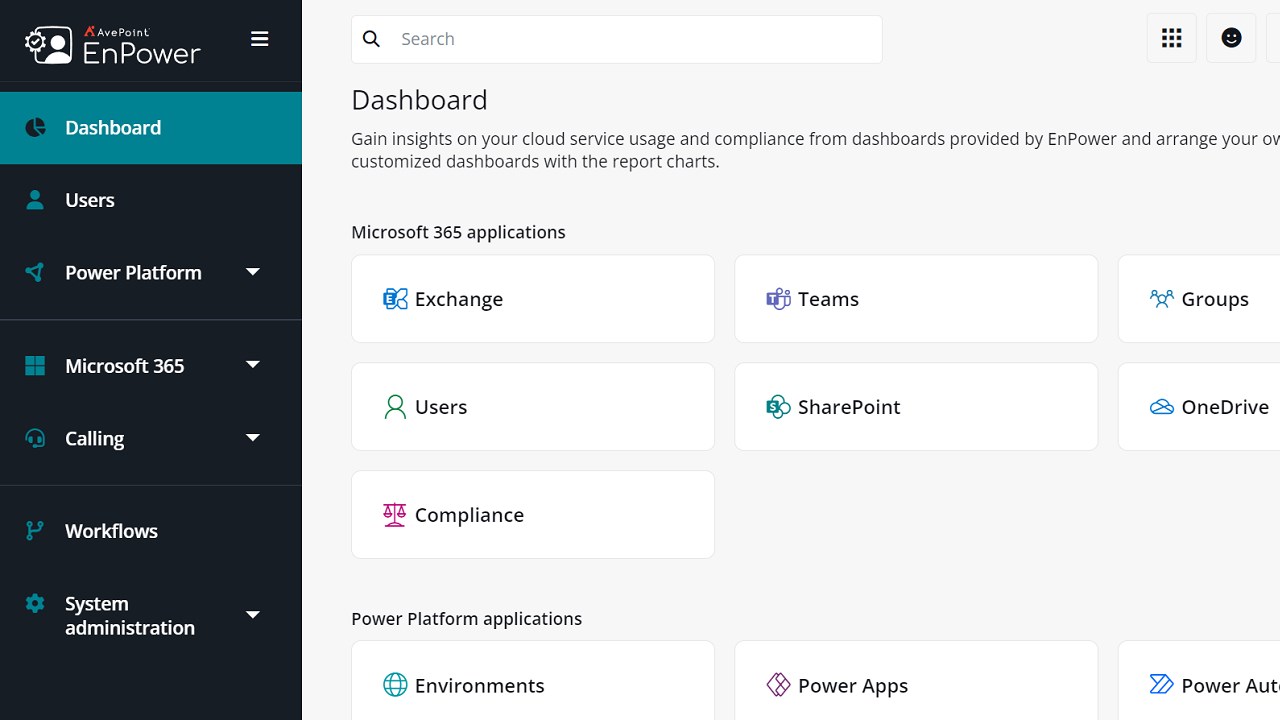
Task: Open the OneDrive dashboard card
Action: [1199, 407]
